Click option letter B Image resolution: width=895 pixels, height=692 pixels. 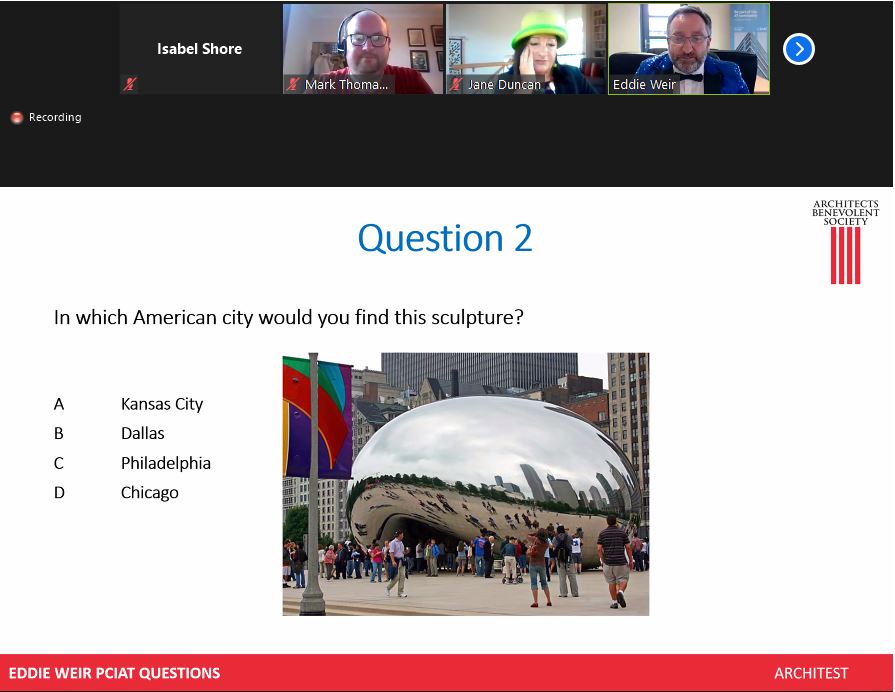tap(59, 433)
